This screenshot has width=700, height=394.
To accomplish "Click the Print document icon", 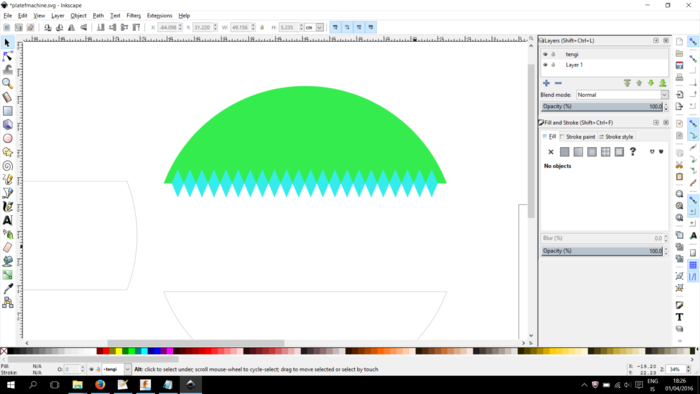I will 679,77.
